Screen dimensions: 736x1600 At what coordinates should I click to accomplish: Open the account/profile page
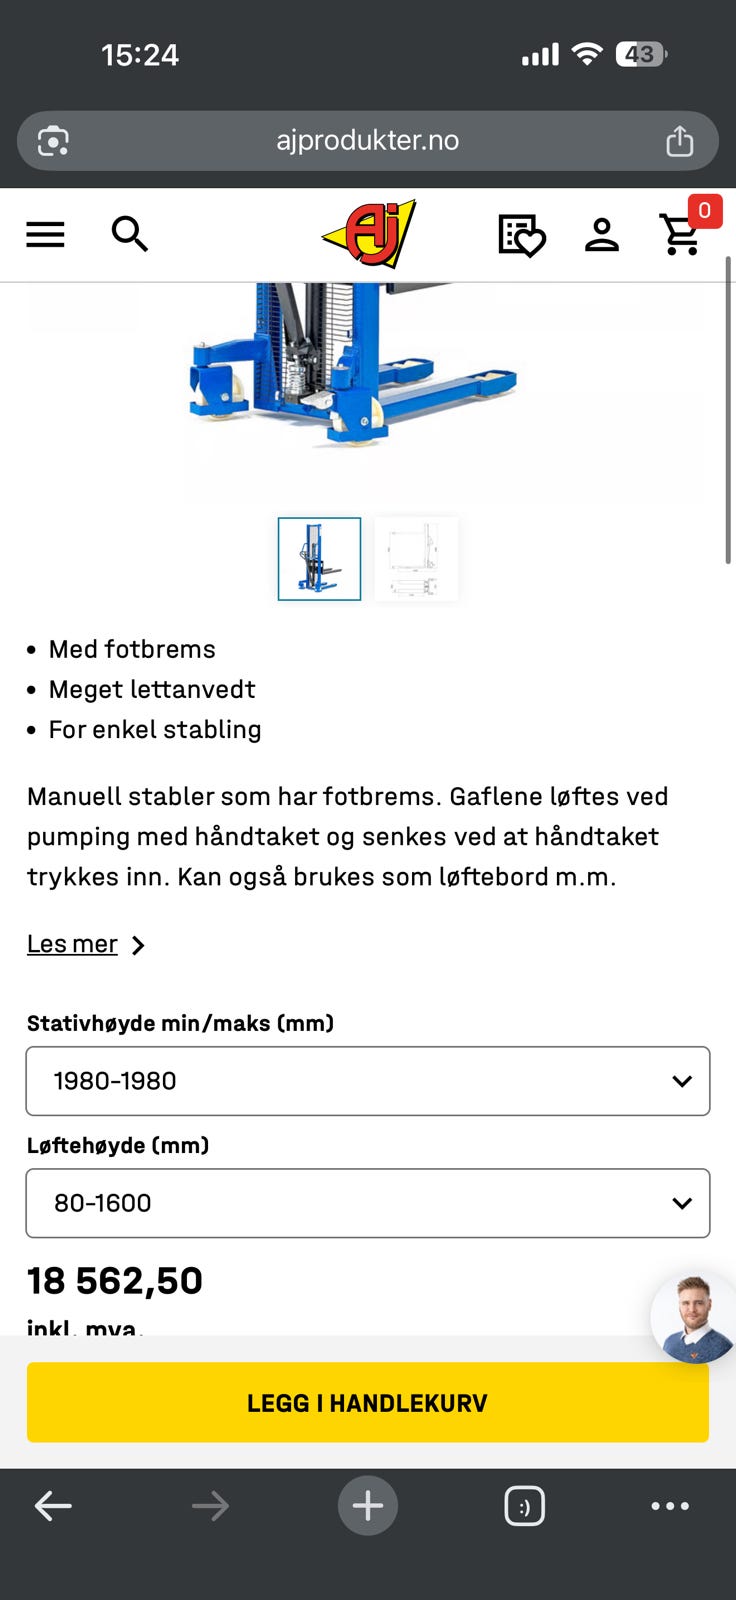point(602,234)
